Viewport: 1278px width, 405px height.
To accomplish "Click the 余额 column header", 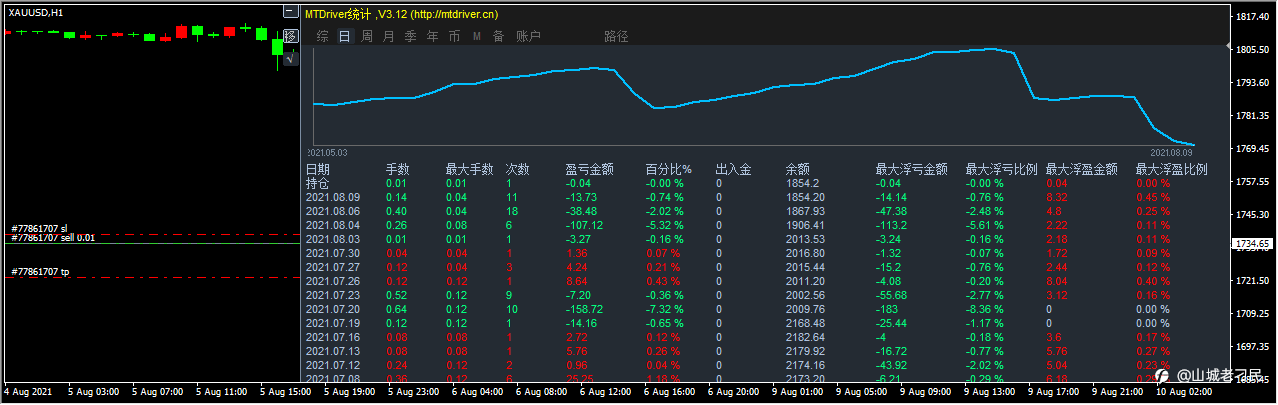I will [797, 170].
